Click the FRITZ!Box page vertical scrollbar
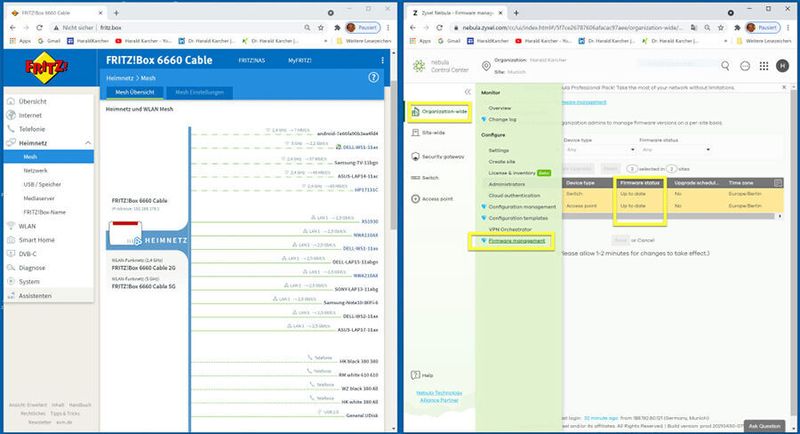This screenshot has height=434, width=800. (393, 156)
